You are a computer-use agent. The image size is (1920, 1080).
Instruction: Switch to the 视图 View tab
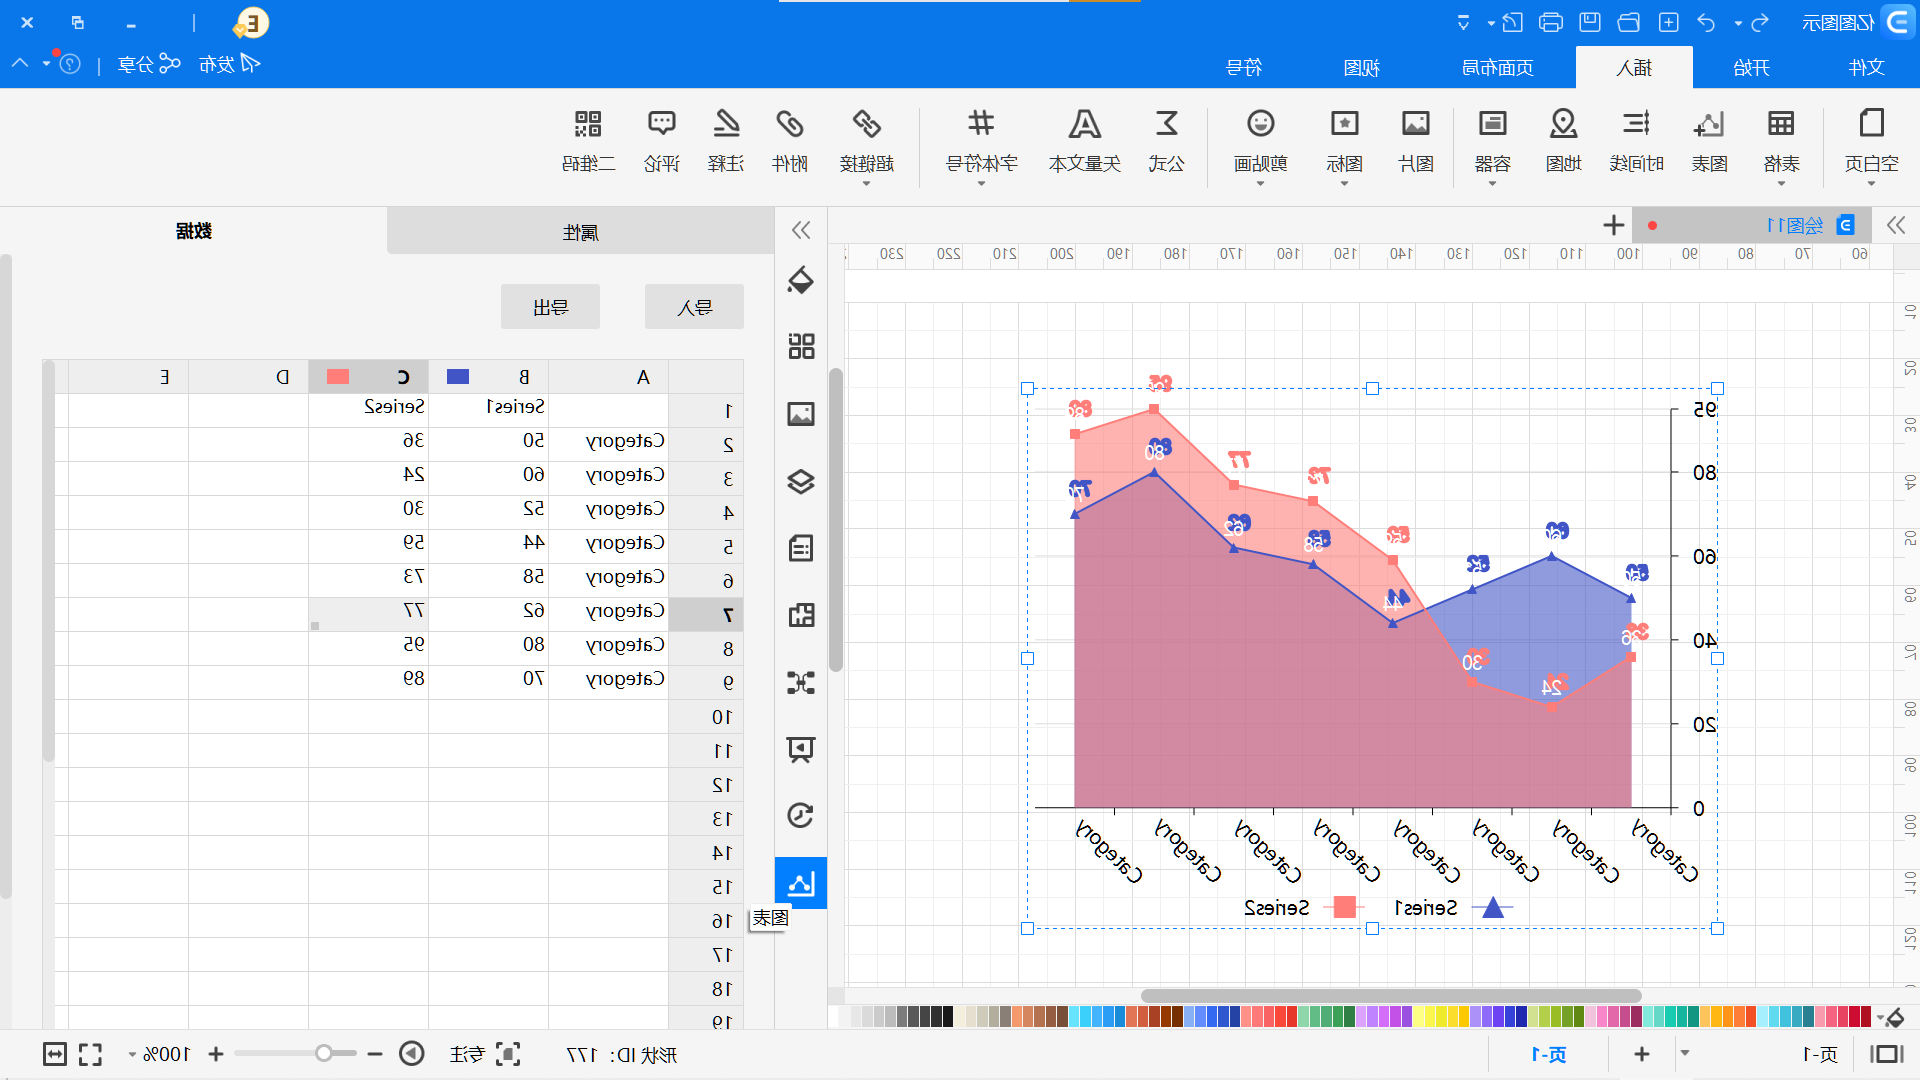click(1361, 67)
